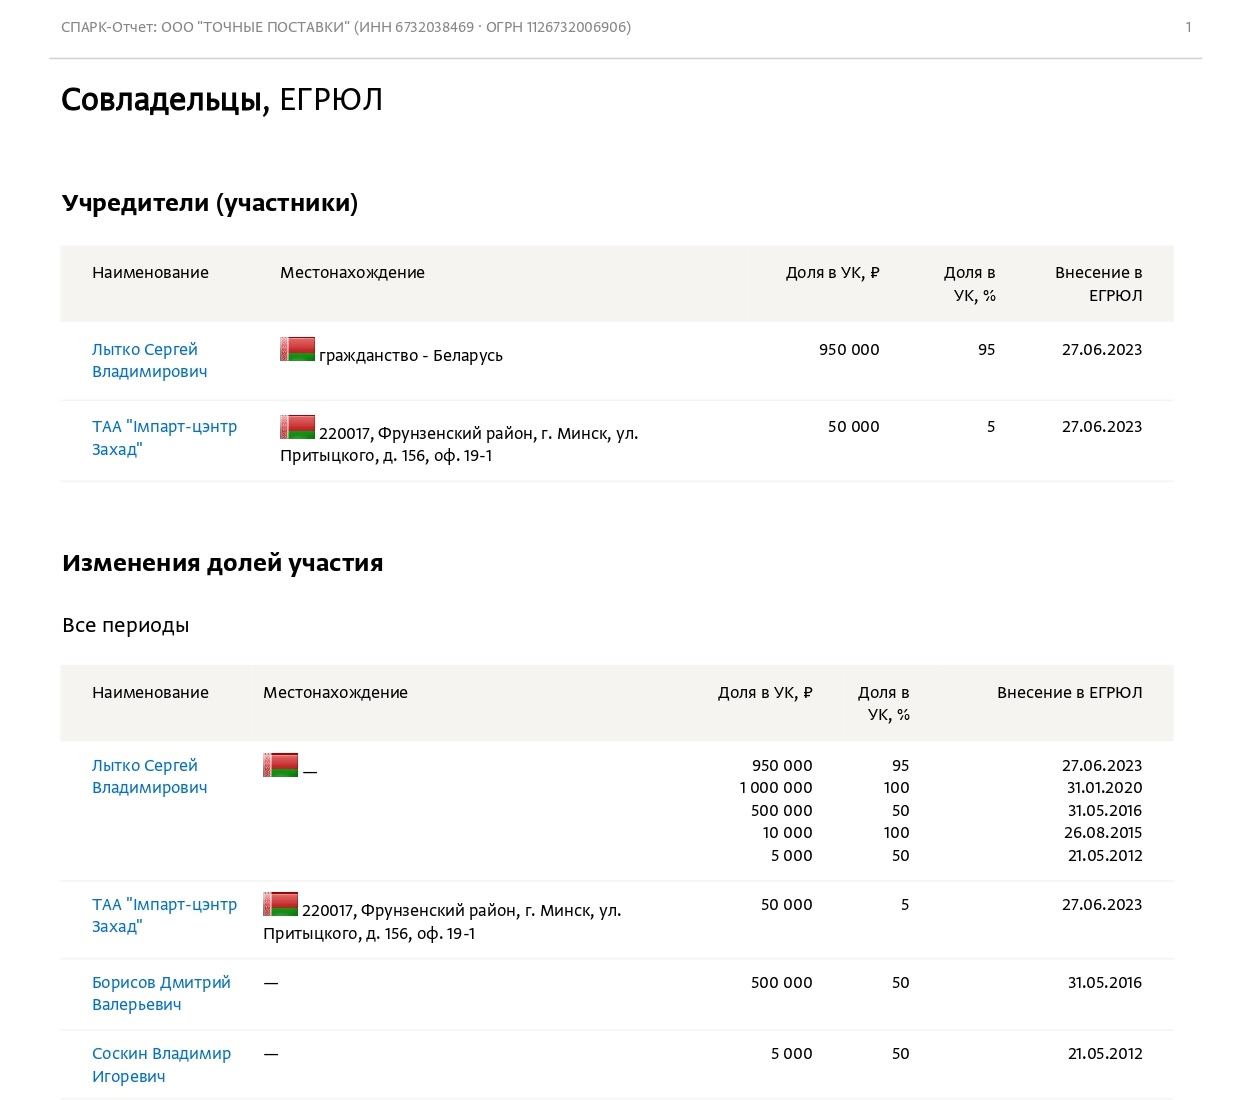Image resolution: width=1239 pixels, height=1100 pixels.
Task: Open Лытко Сергей Владимирович link in the share changes table
Action: point(149,776)
